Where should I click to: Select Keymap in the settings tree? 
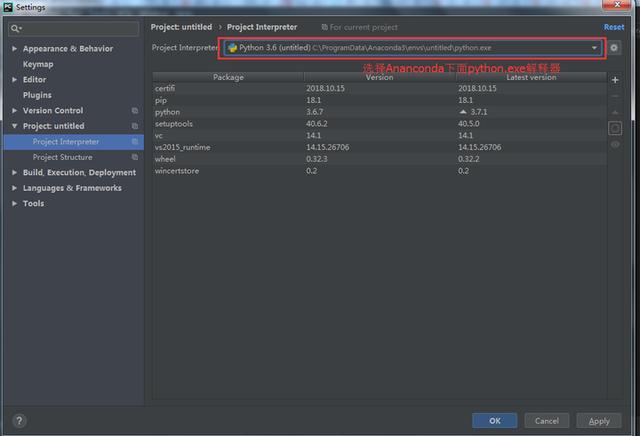click(x=38, y=64)
